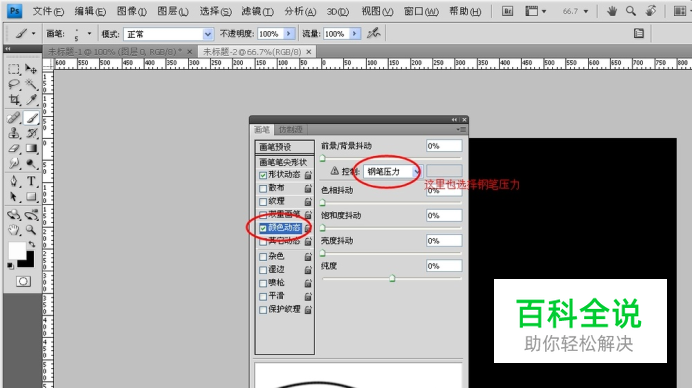Select the Rectangular Marquee tool

(x=14, y=69)
